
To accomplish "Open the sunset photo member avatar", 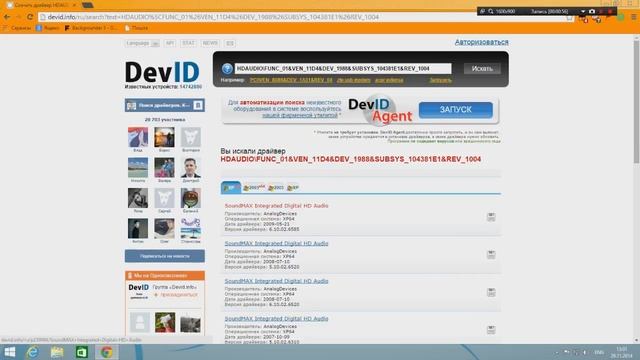I will (164, 137).
